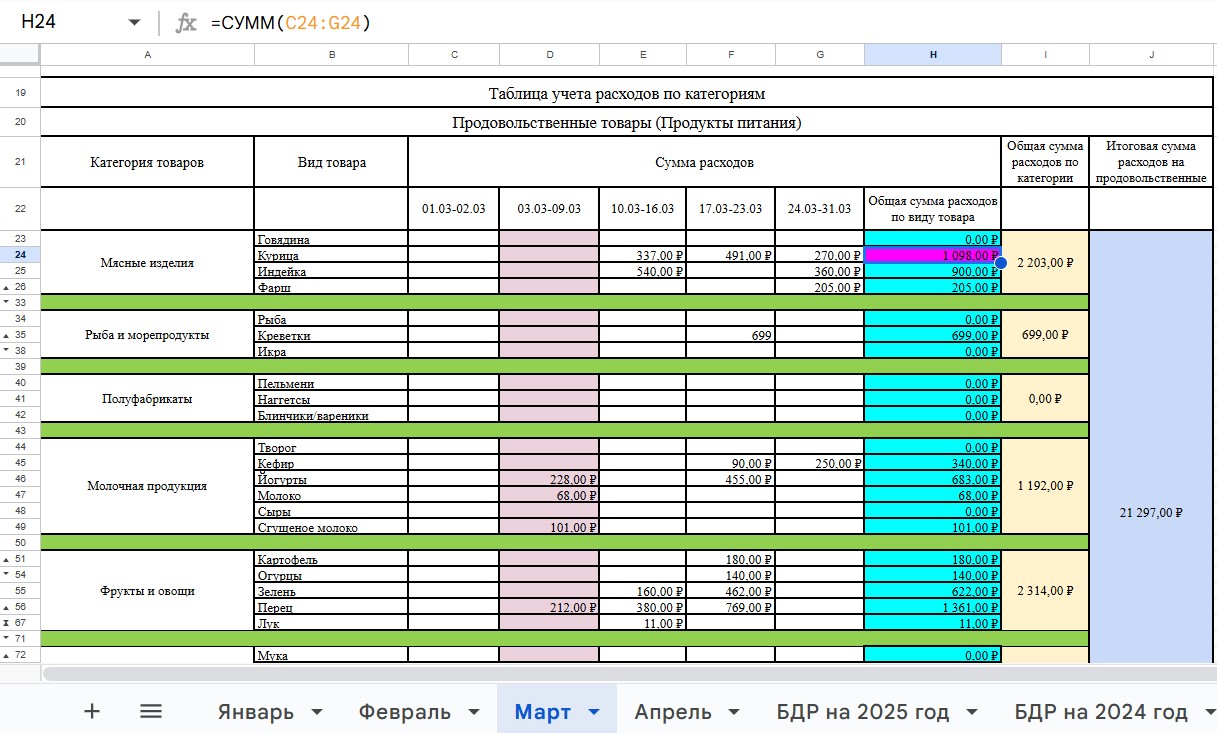Select column H header
This screenshot has width=1217, height=733.
click(932, 55)
